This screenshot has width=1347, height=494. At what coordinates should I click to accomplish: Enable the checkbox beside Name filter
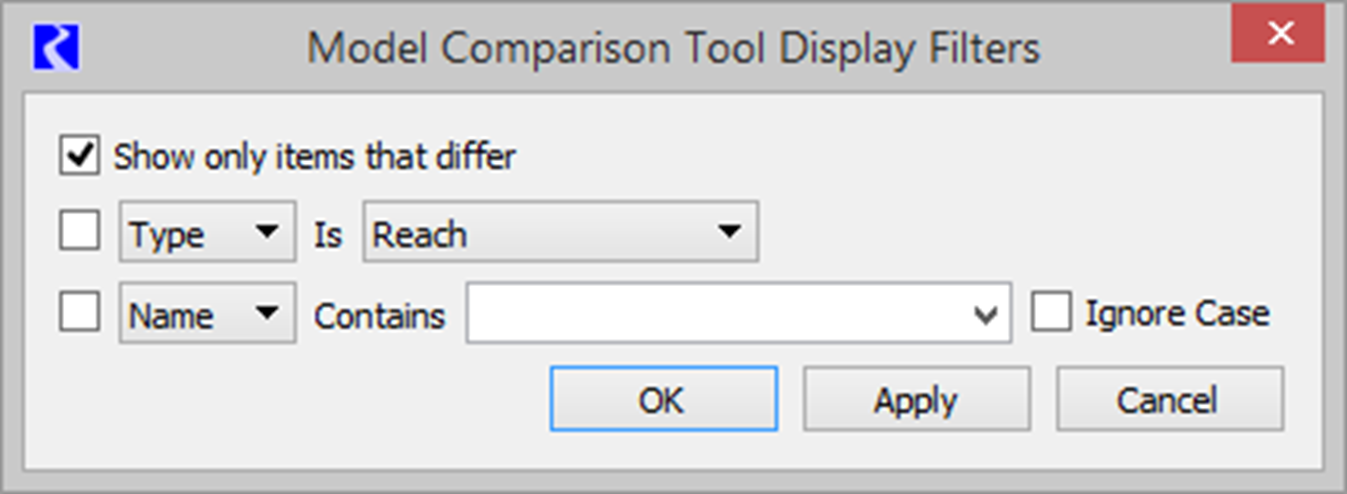[79, 314]
